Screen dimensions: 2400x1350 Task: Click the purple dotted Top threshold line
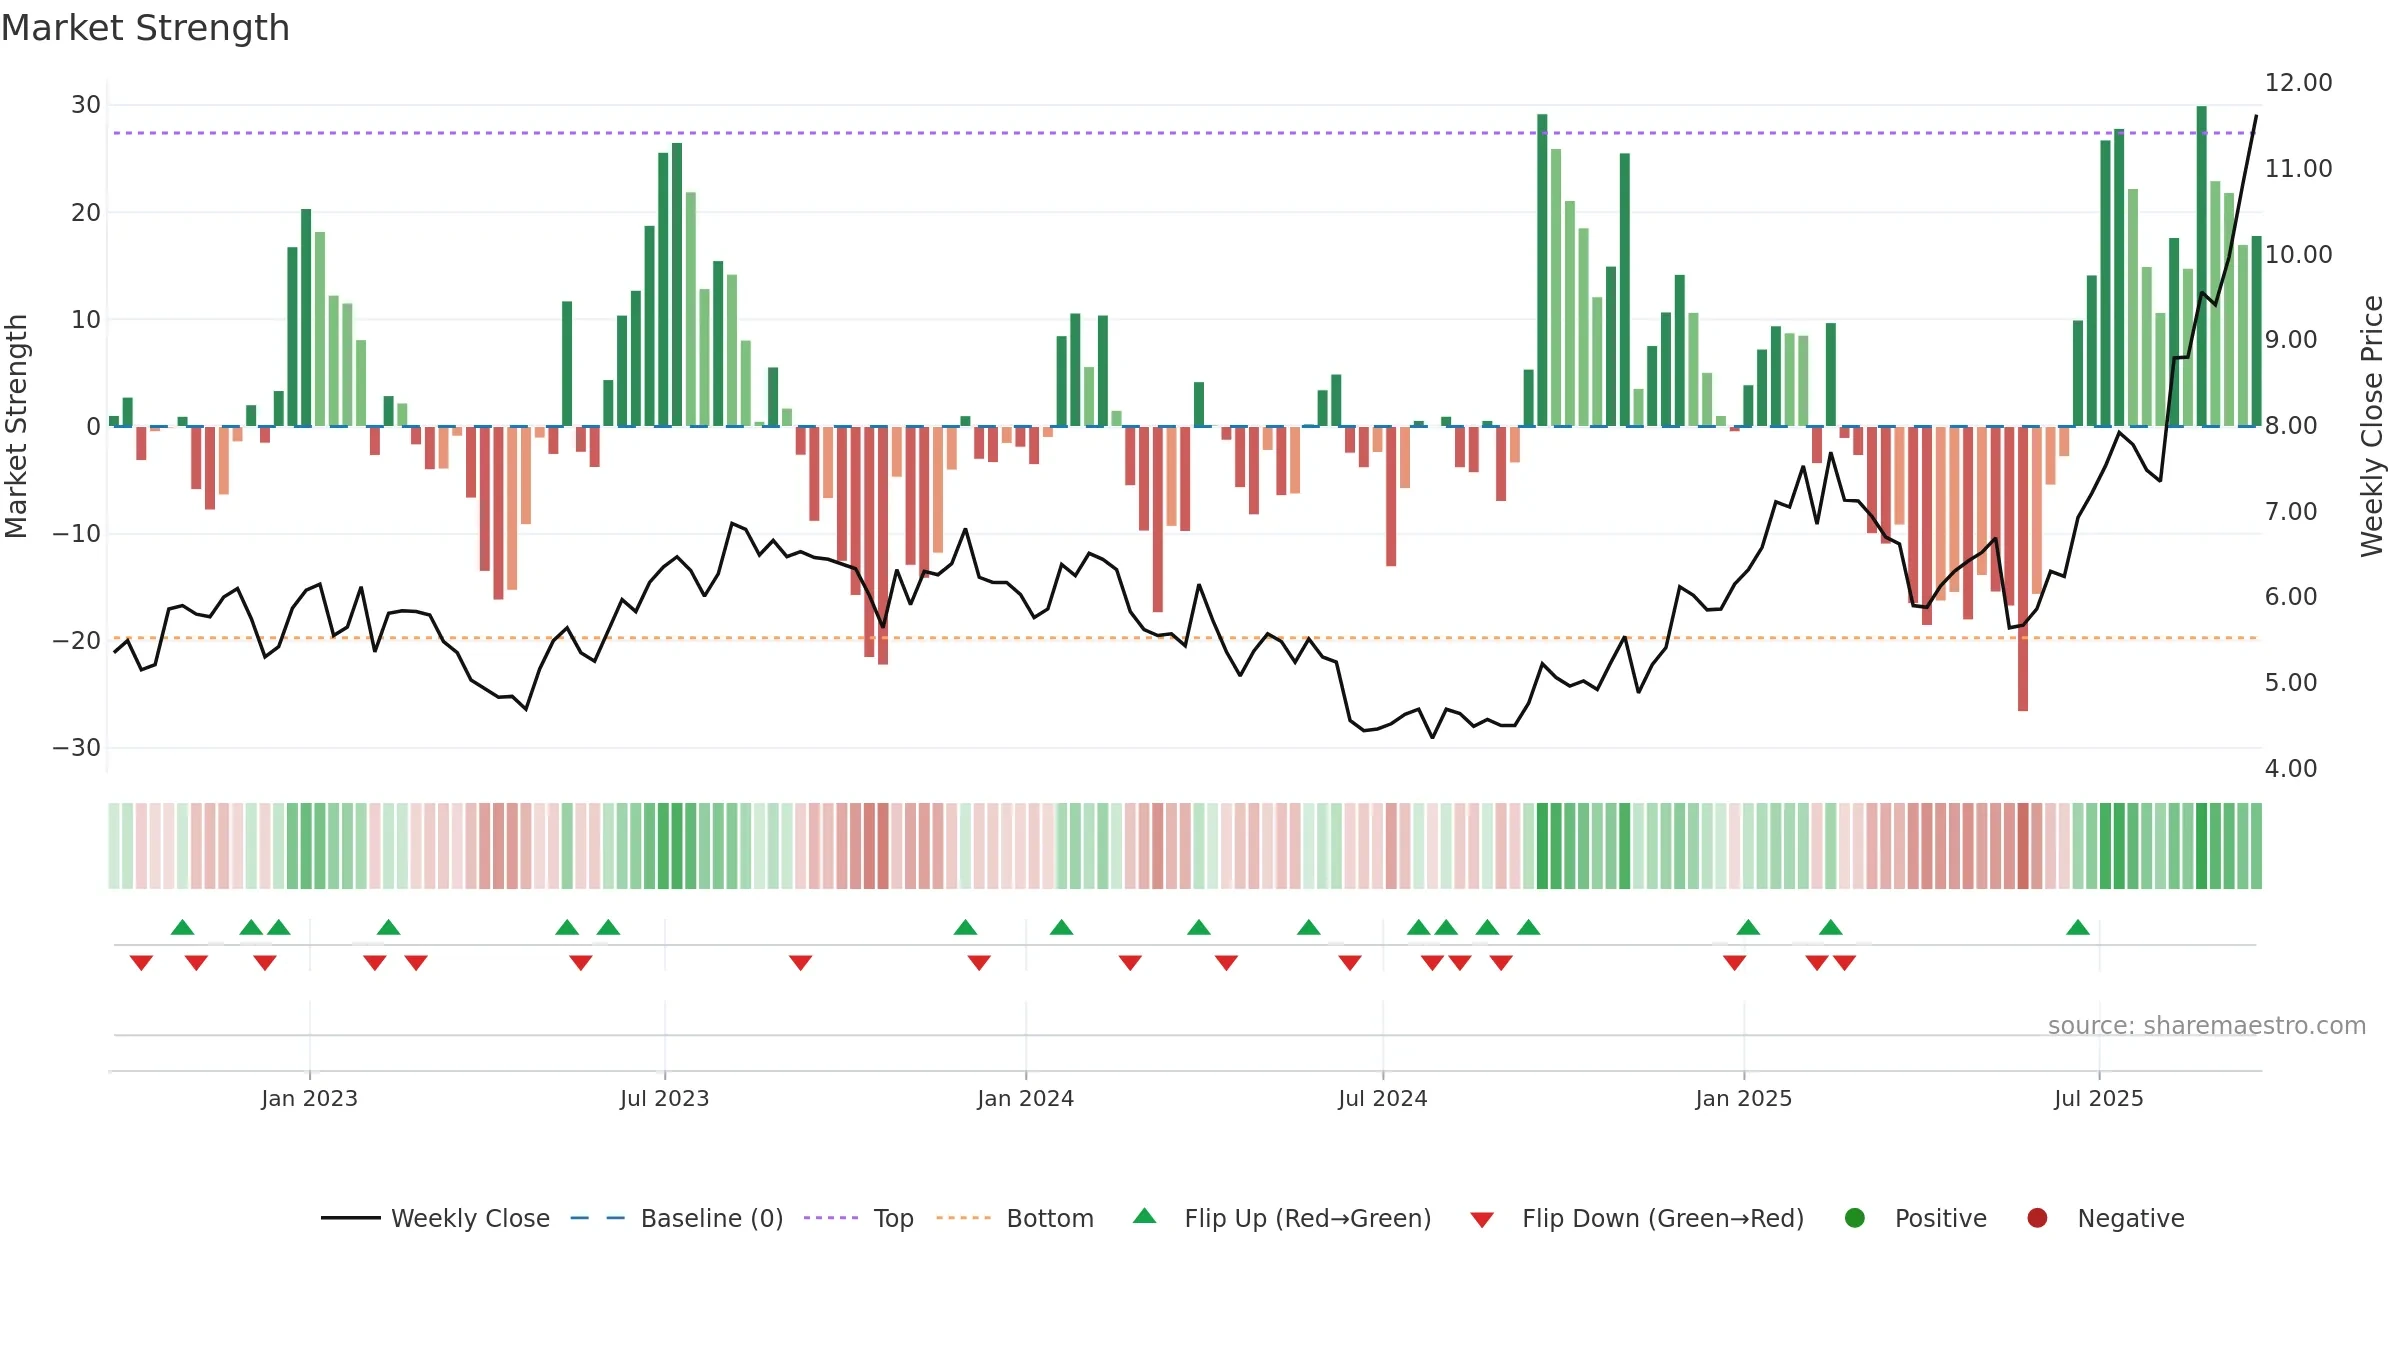pos(1185,133)
